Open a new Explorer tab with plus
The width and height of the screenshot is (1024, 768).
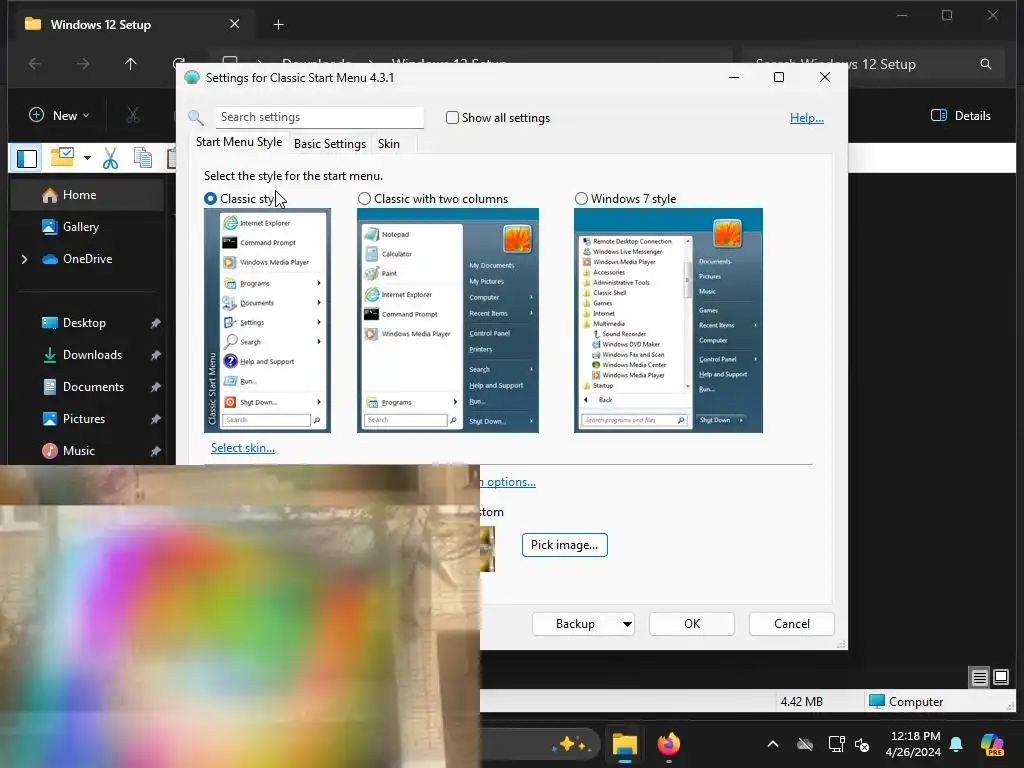(278, 25)
